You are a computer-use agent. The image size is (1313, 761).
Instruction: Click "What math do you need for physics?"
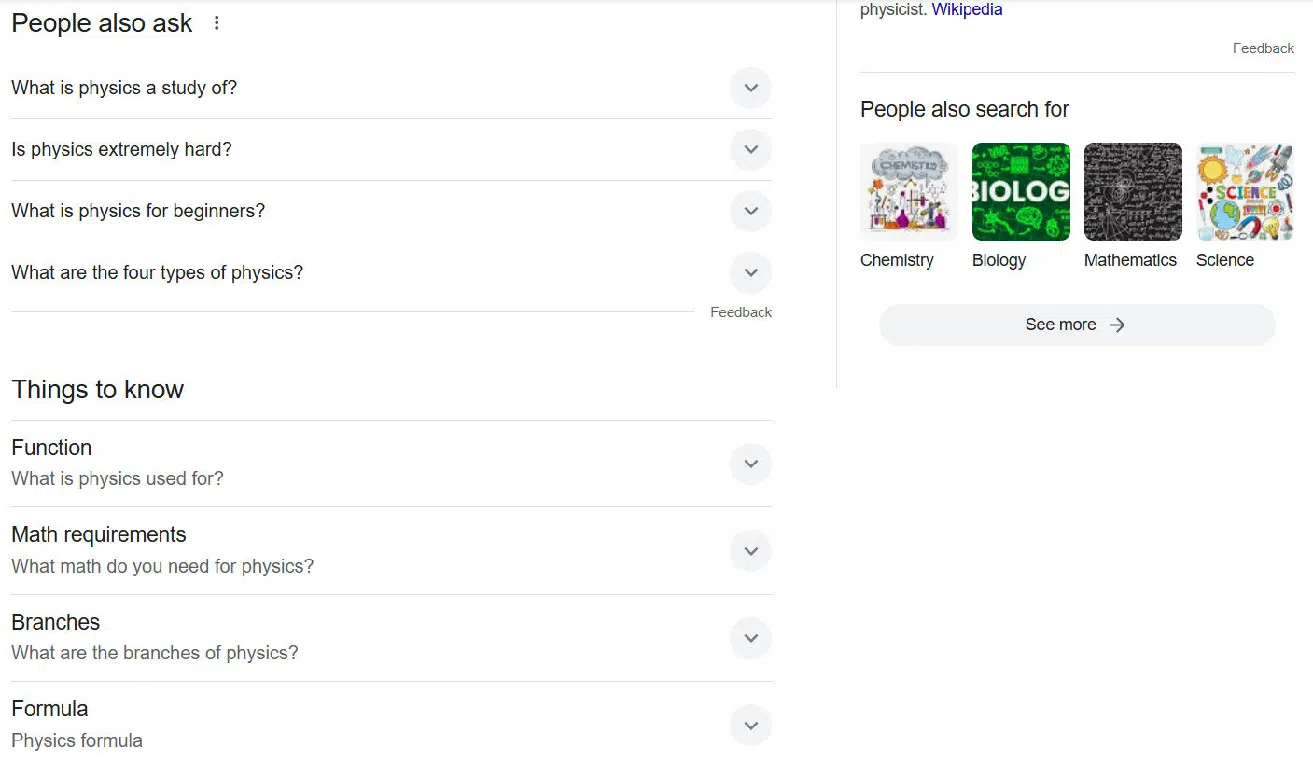click(x=162, y=567)
